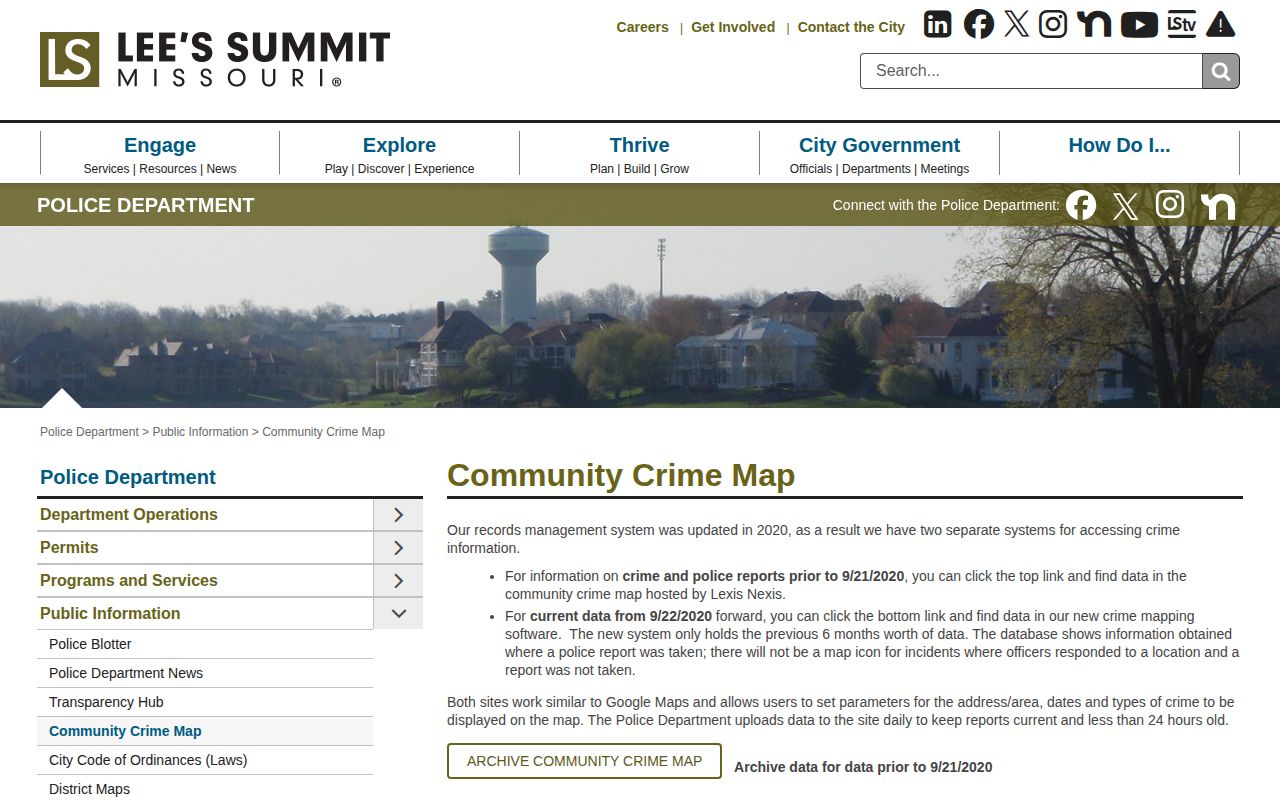The width and height of the screenshot is (1280, 800).
Task: Open Police Department News sidebar link
Action: point(126,673)
